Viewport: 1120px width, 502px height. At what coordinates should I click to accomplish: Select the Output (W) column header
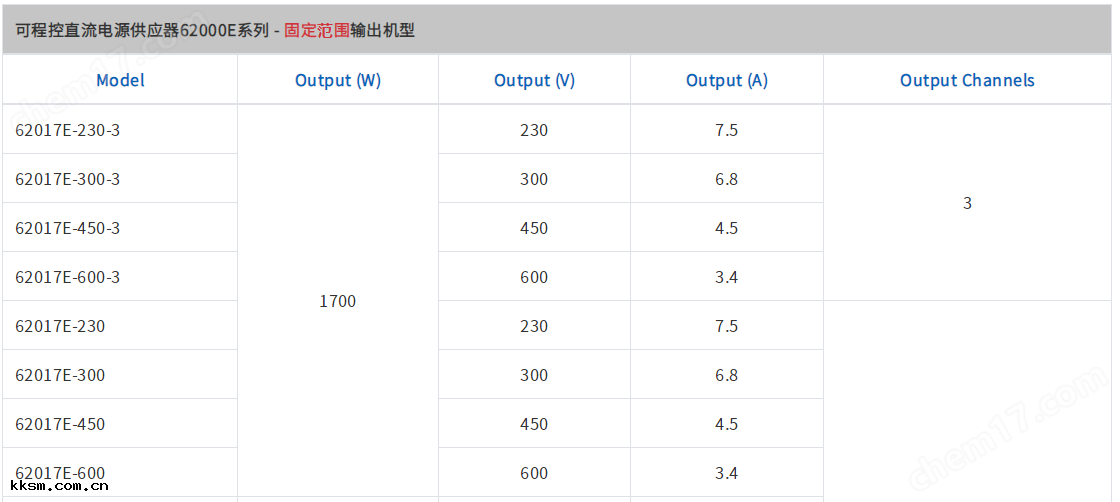coord(338,80)
